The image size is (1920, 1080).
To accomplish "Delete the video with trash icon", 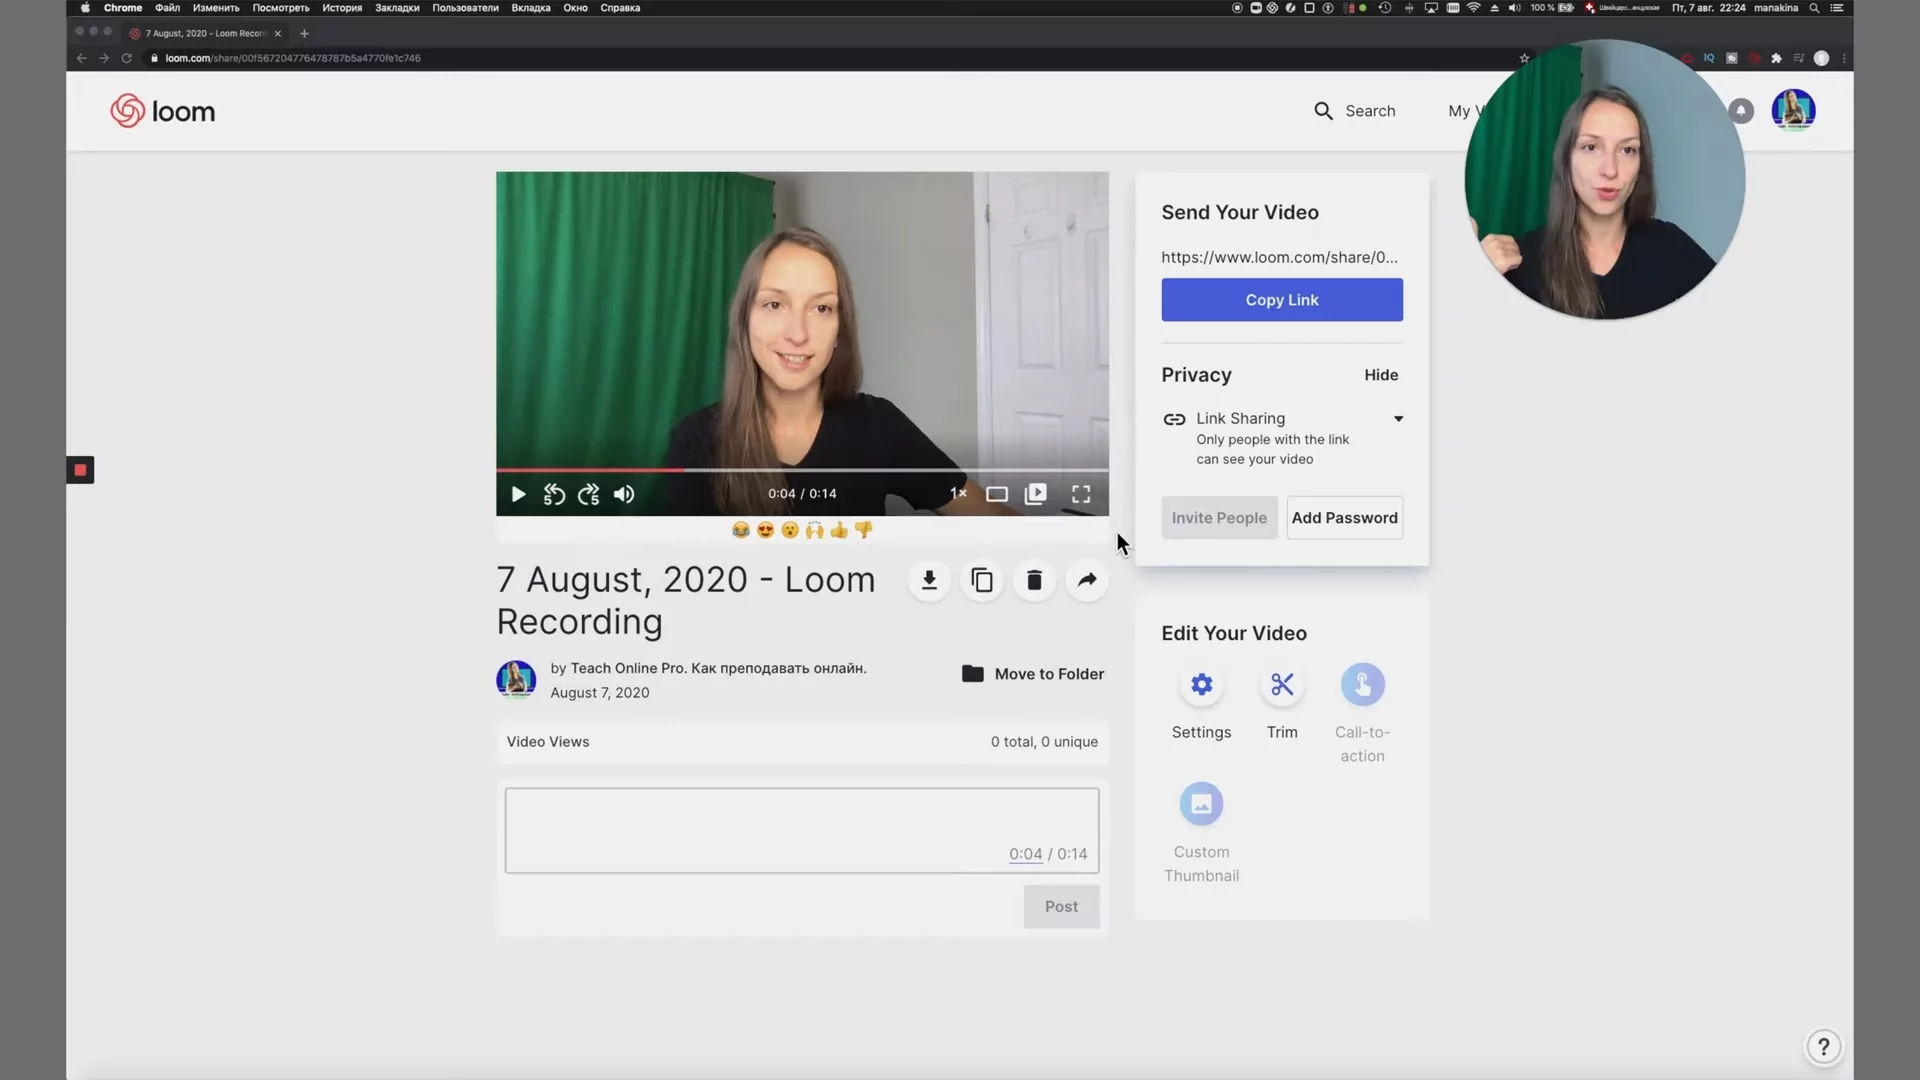I will coord(1034,580).
